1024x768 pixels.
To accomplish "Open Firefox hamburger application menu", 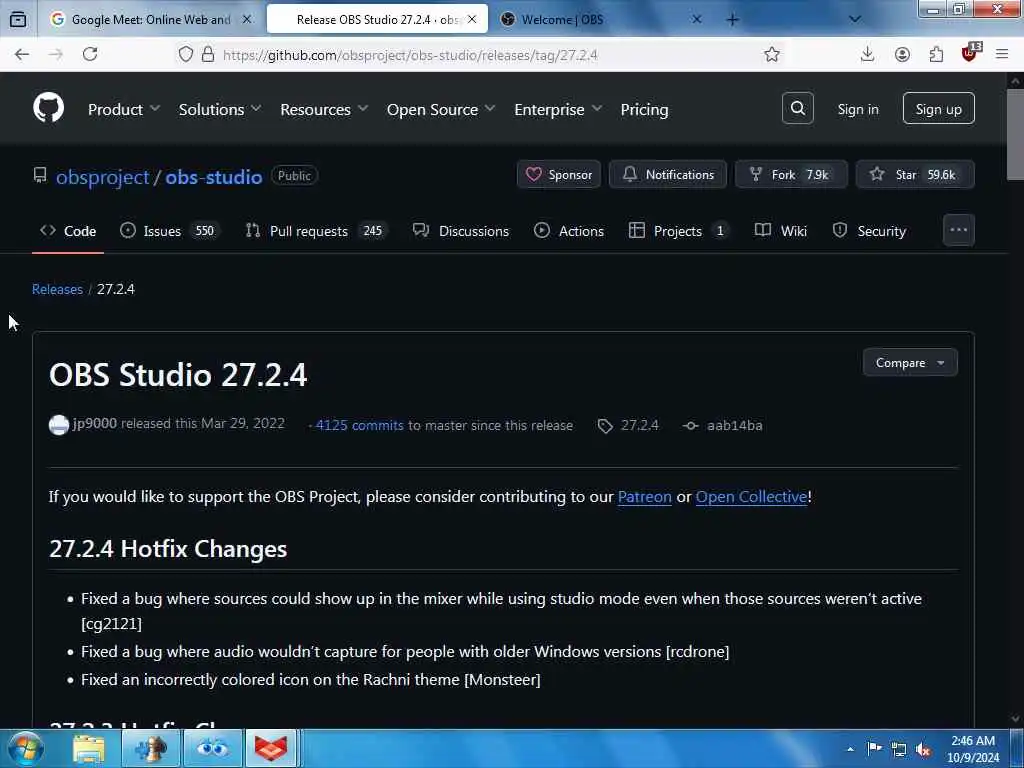I will tap(1002, 55).
